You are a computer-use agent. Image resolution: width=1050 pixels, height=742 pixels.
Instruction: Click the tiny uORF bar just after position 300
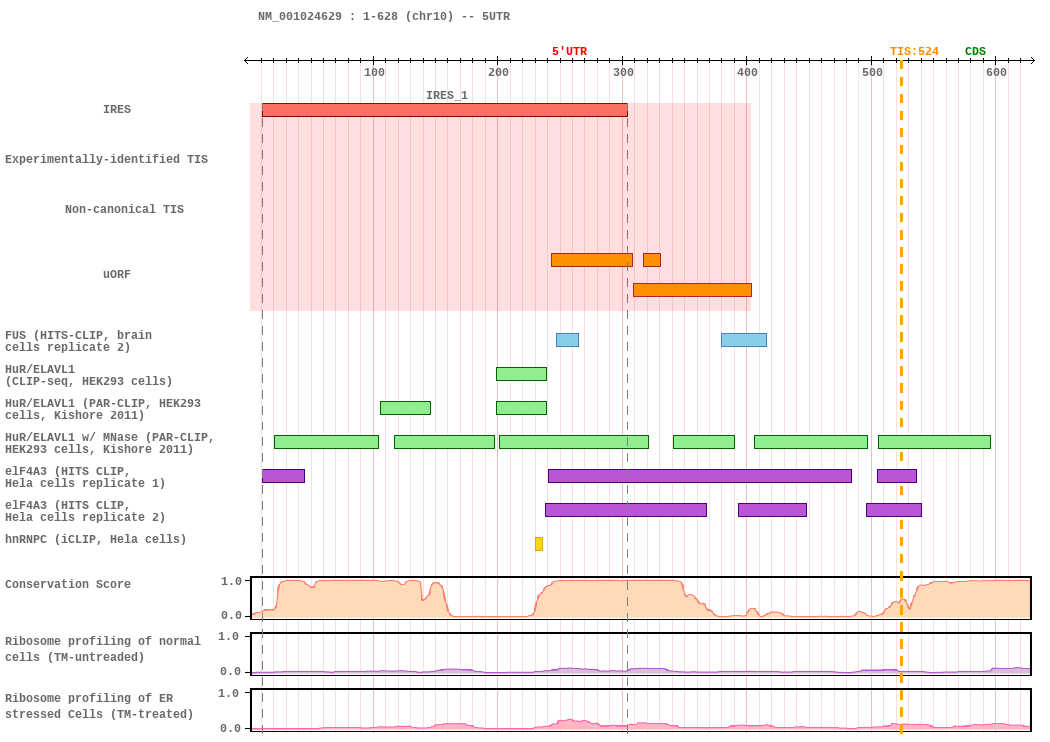(x=652, y=260)
